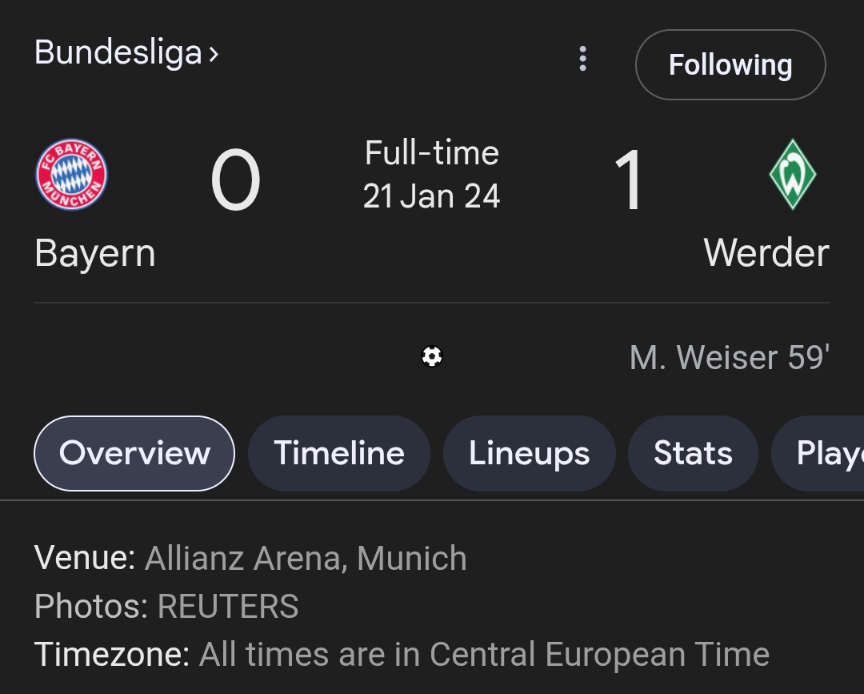Click the REUTERS photos credit
Image resolution: width=864 pixels, height=694 pixels.
(228, 606)
